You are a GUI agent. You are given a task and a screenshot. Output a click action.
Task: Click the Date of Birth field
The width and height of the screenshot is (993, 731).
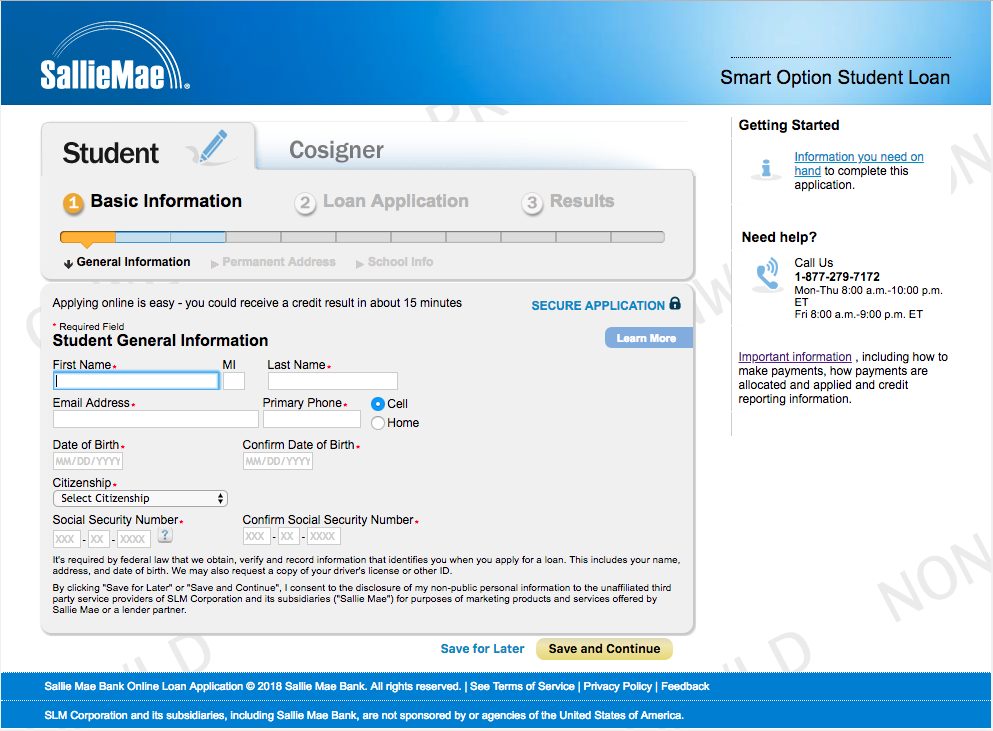[88, 461]
